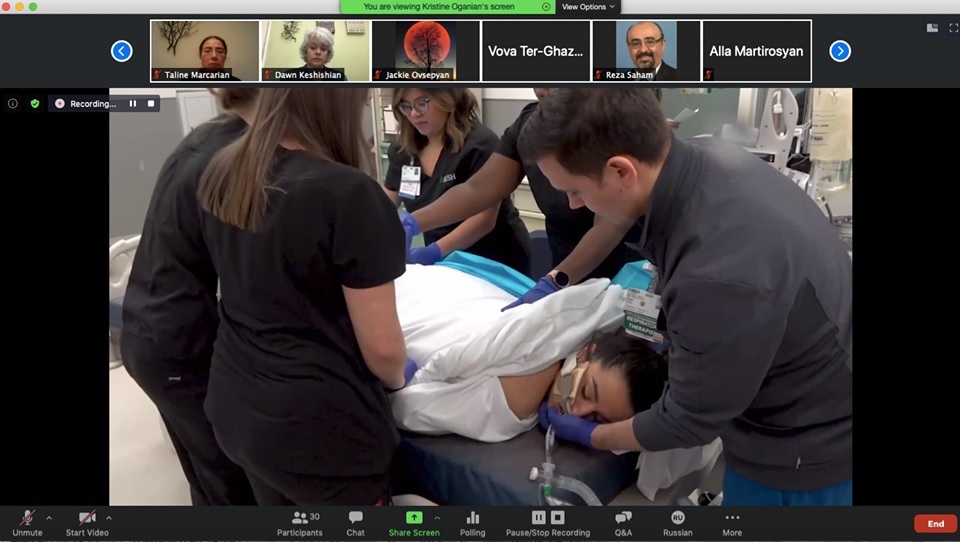Image resolution: width=960 pixels, height=542 pixels.
Task: Show next participants with right arrow
Action: pos(840,51)
